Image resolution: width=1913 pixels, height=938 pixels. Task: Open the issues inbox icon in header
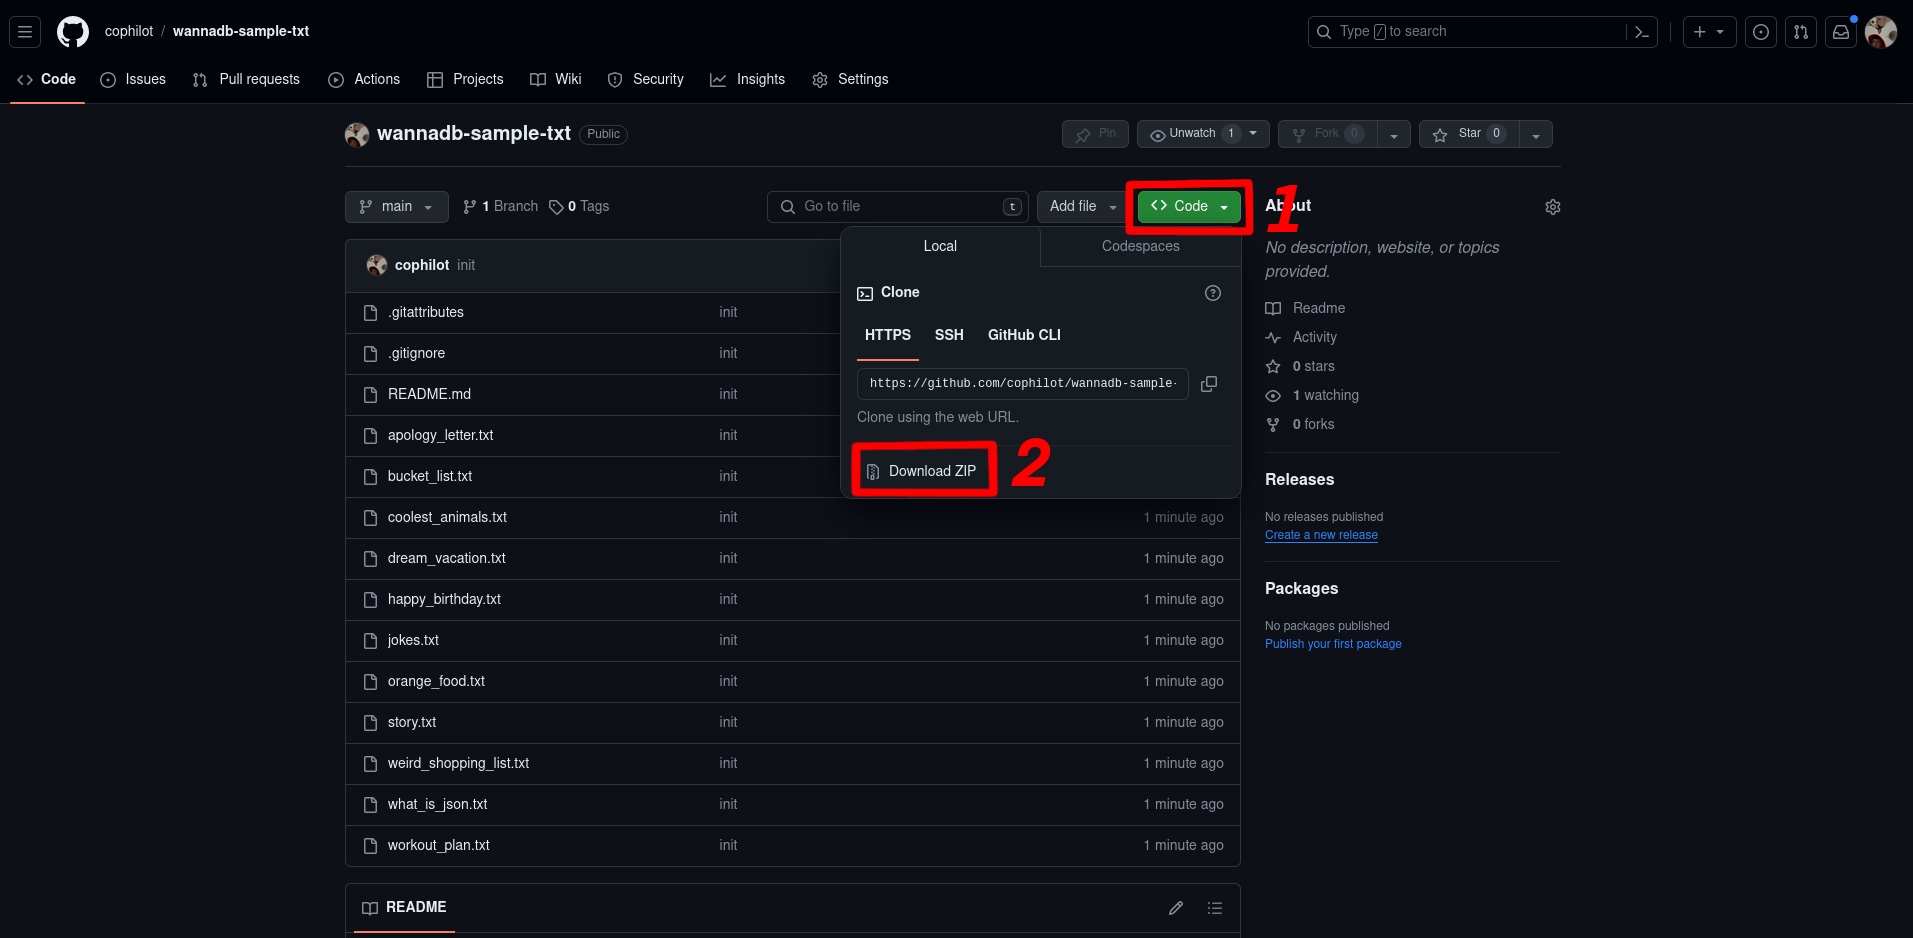point(1761,32)
